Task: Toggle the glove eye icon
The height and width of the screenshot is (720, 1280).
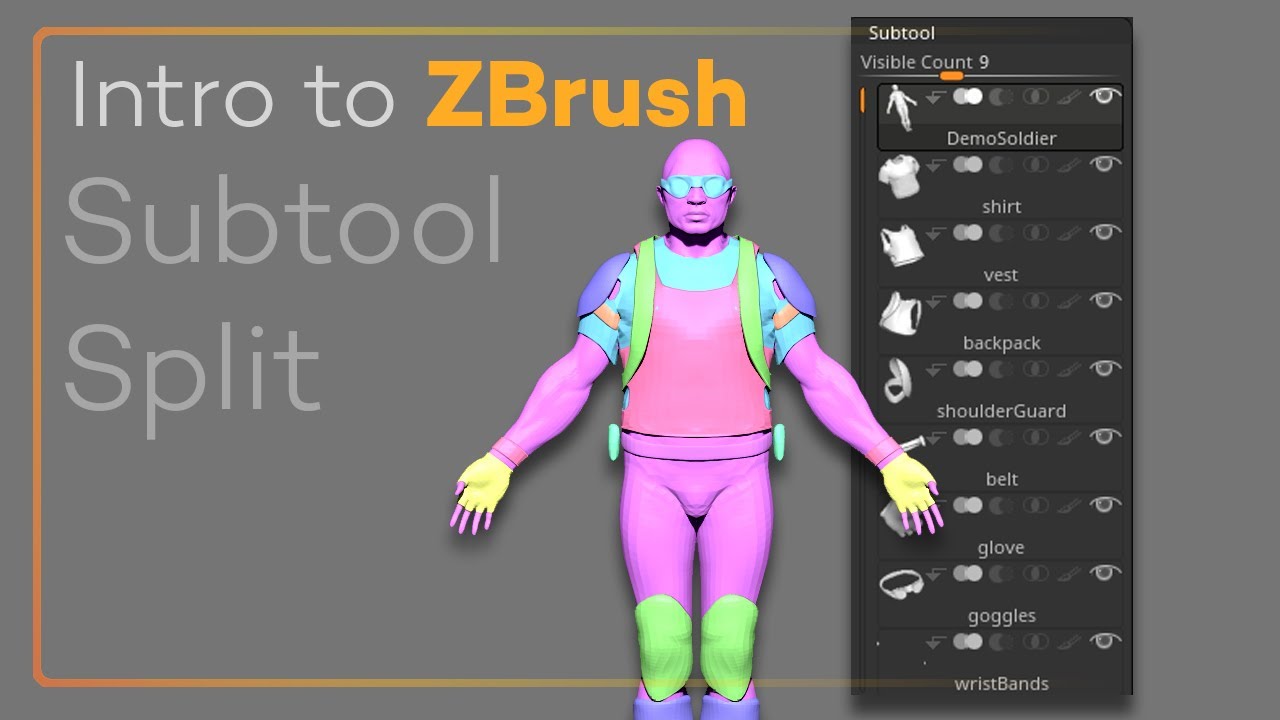Action: coord(1104,505)
